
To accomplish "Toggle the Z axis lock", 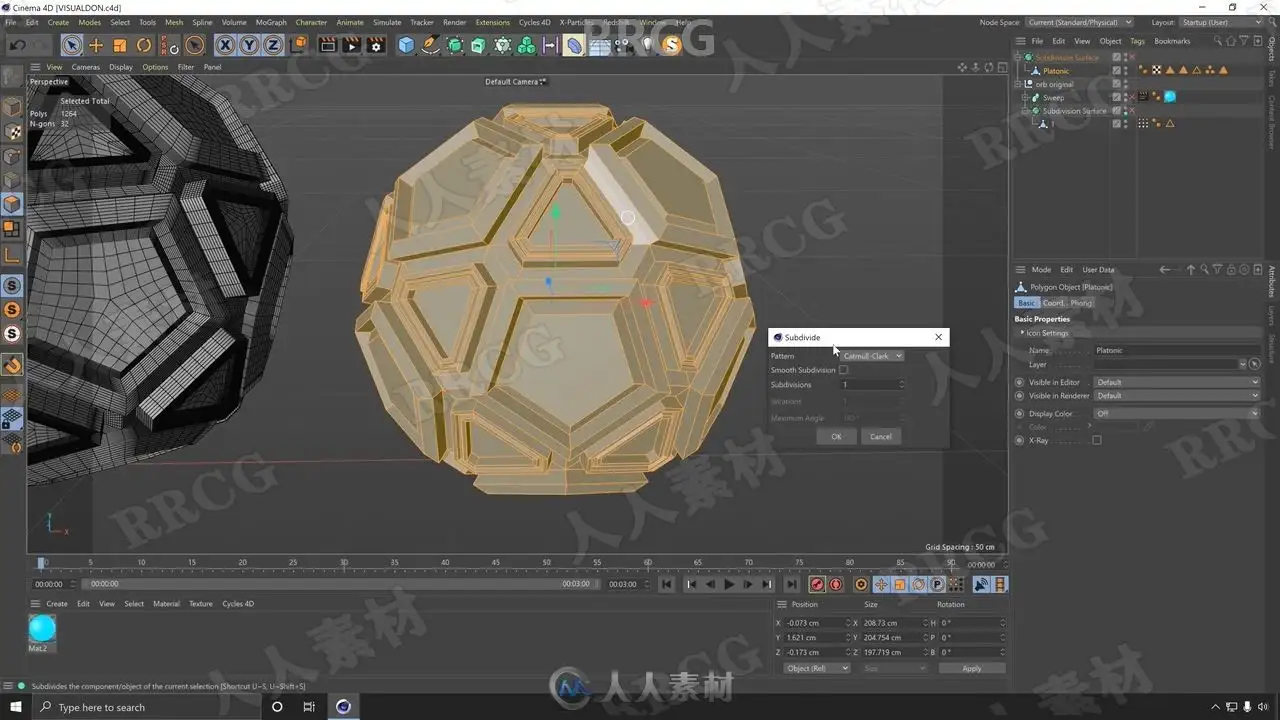I will click(272, 45).
